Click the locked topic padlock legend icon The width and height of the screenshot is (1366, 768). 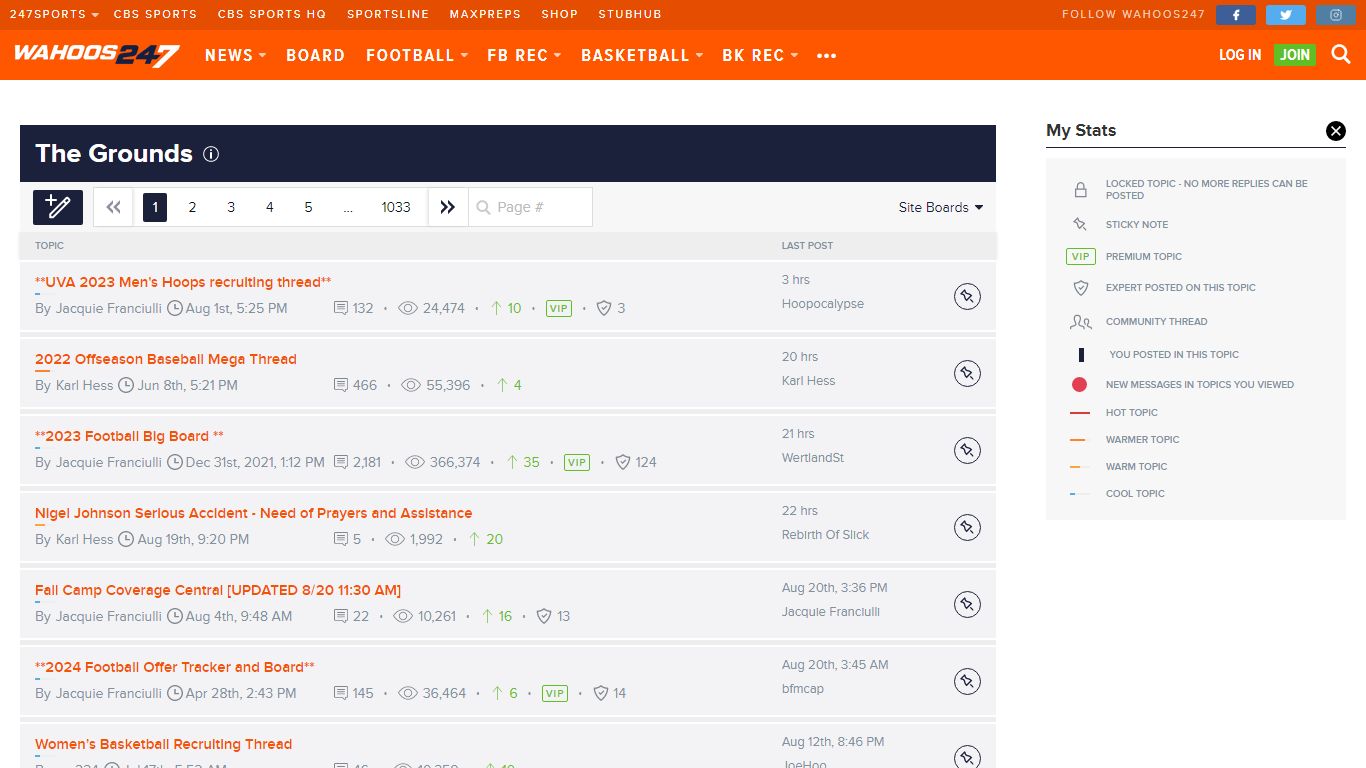(x=1080, y=190)
